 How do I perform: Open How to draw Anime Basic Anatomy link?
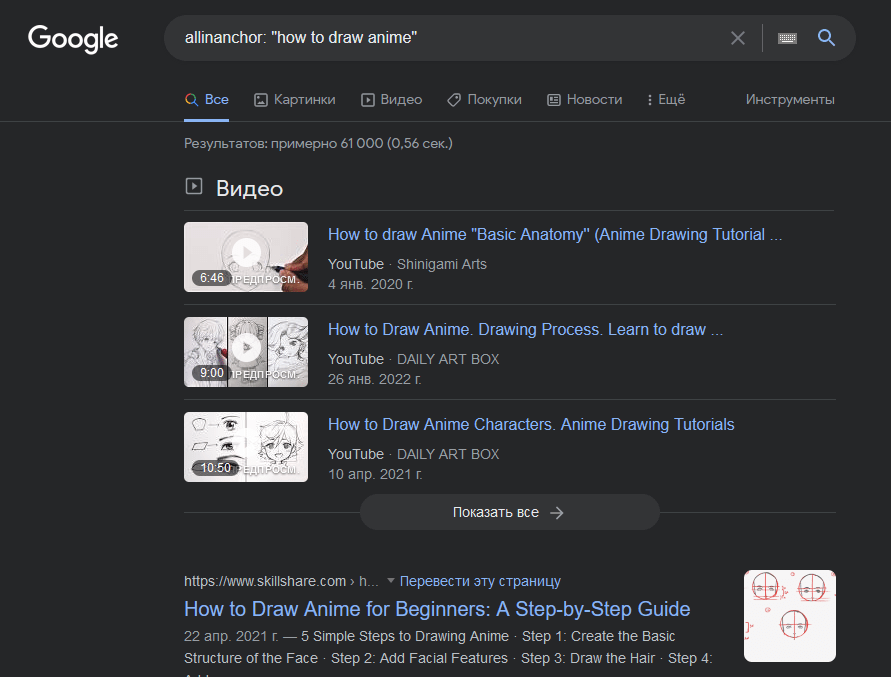pos(555,235)
